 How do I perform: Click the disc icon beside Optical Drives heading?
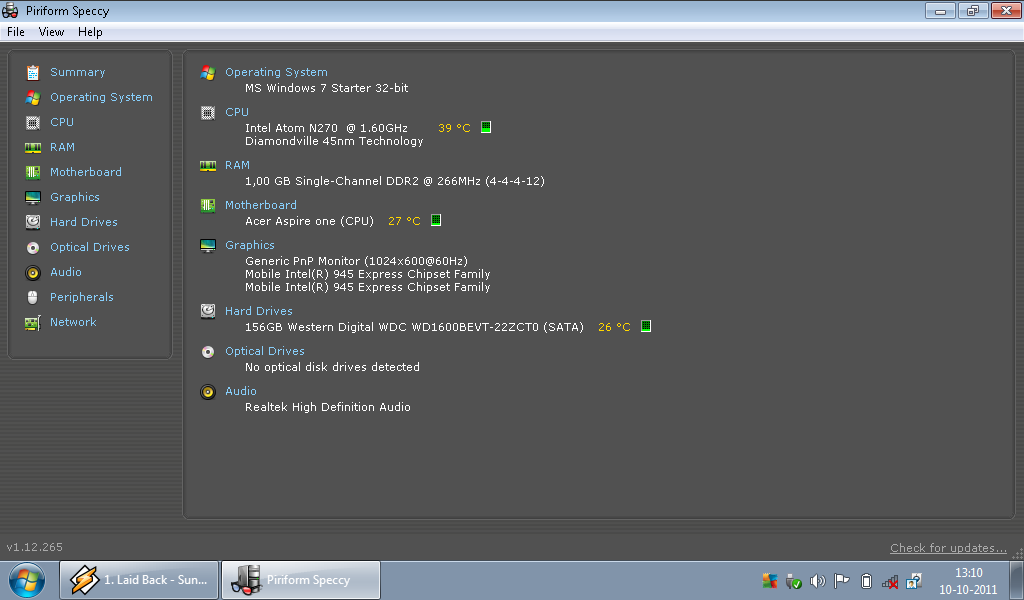[x=208, y=352]
